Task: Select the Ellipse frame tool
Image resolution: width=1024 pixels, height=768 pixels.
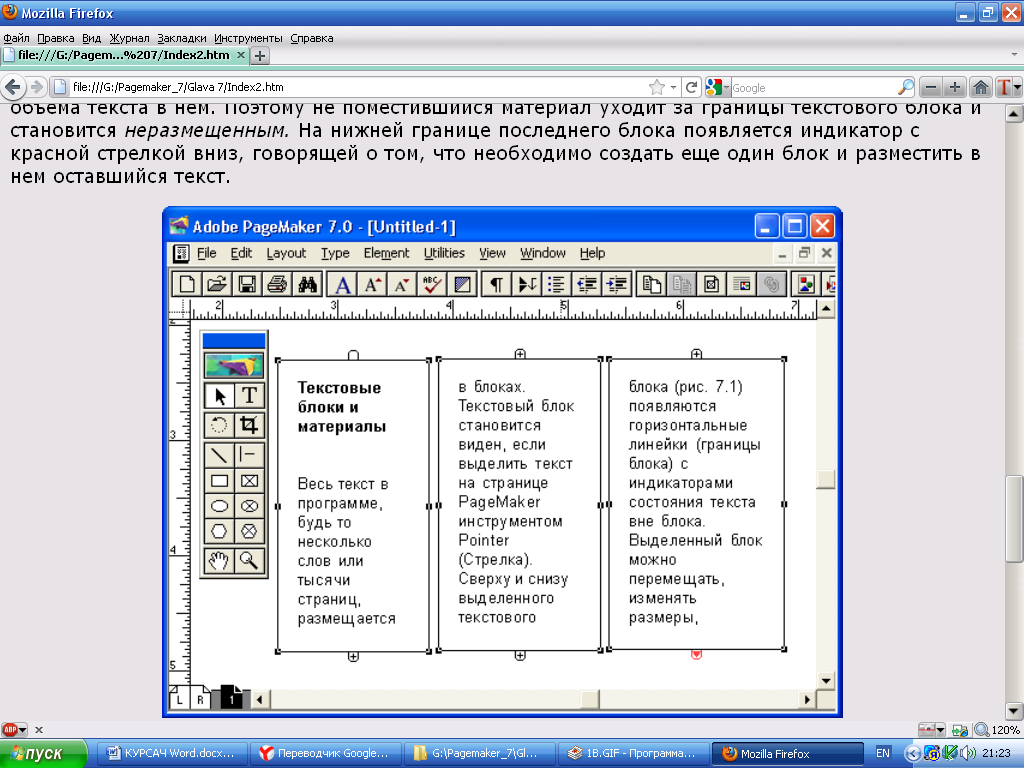Action: pyautogui.click(x=249, y=506)
